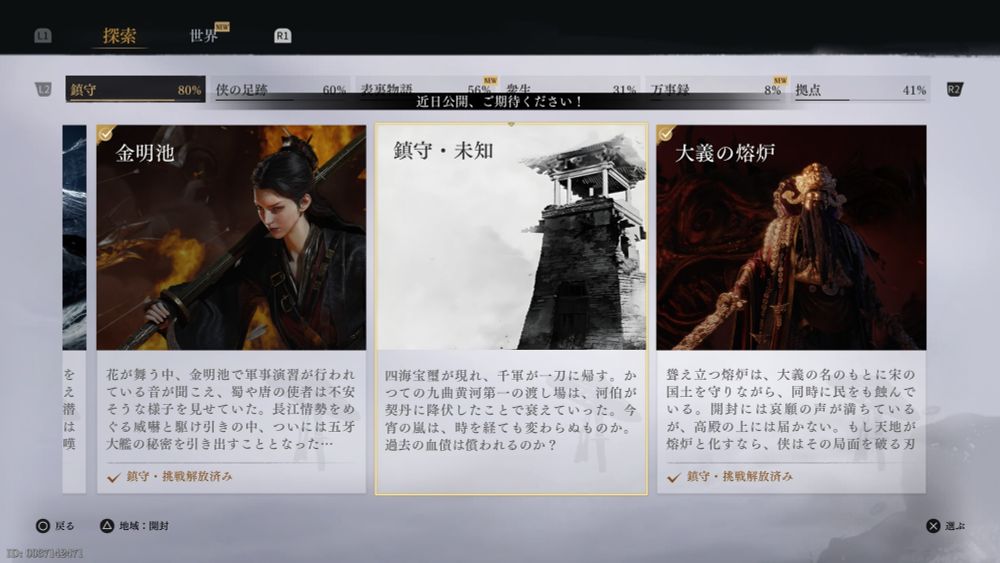This screenshot has width=1000, height=563.
Task: Select the 侠の足跡 60% category
Action: click(x=281, y=89)
